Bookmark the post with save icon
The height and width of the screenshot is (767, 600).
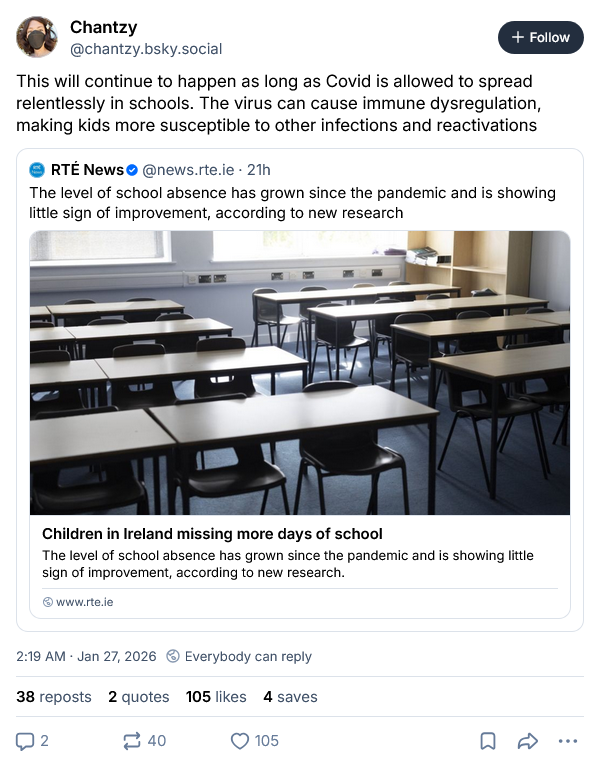488,741
